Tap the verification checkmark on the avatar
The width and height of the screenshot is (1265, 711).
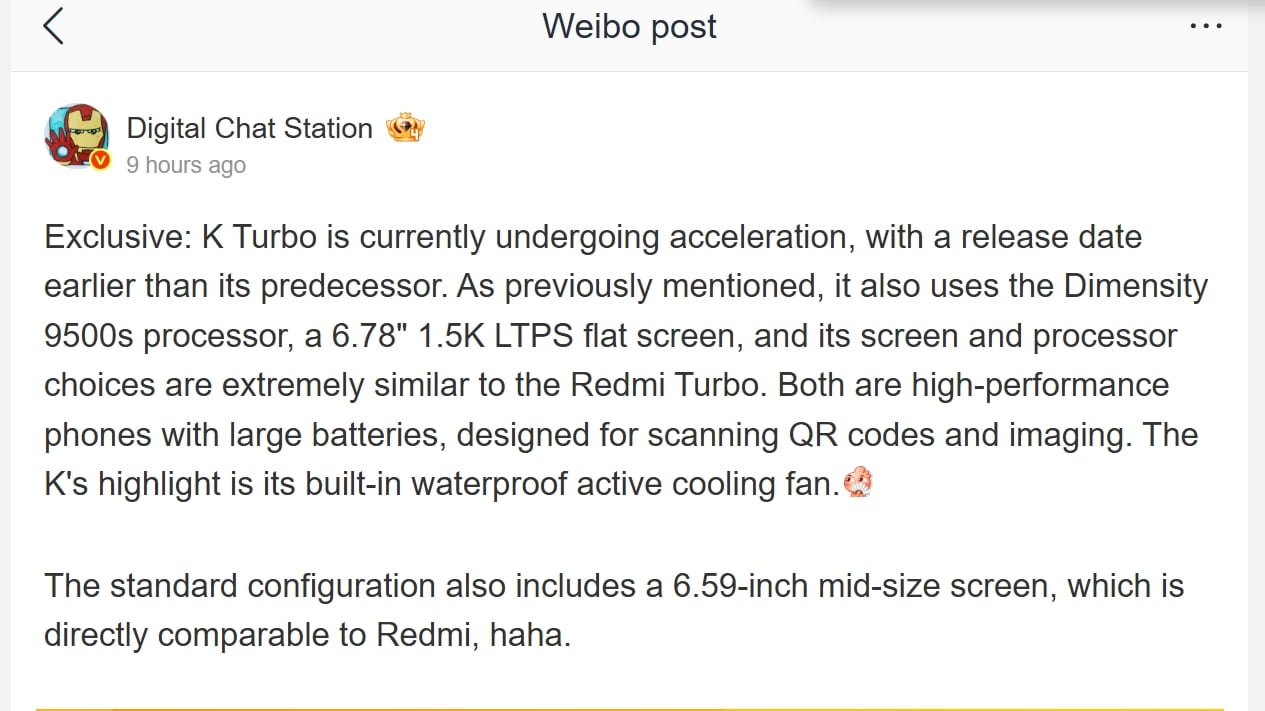click(100, 160)
